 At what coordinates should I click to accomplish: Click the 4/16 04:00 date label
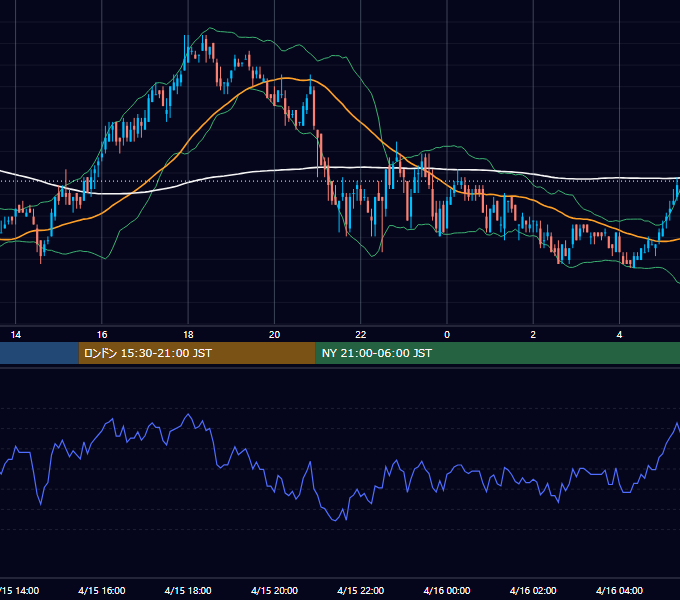coord(619,590)
